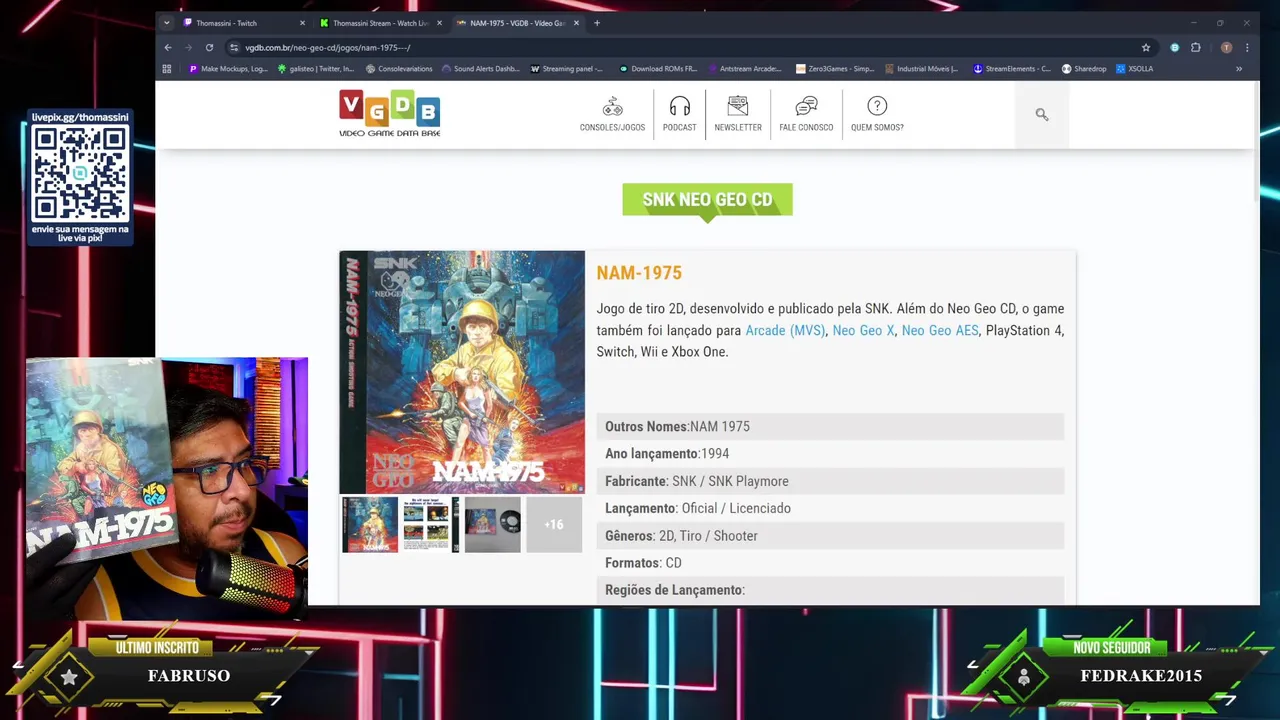Open the Chrome profile avatar

[x=1226, y=47]
